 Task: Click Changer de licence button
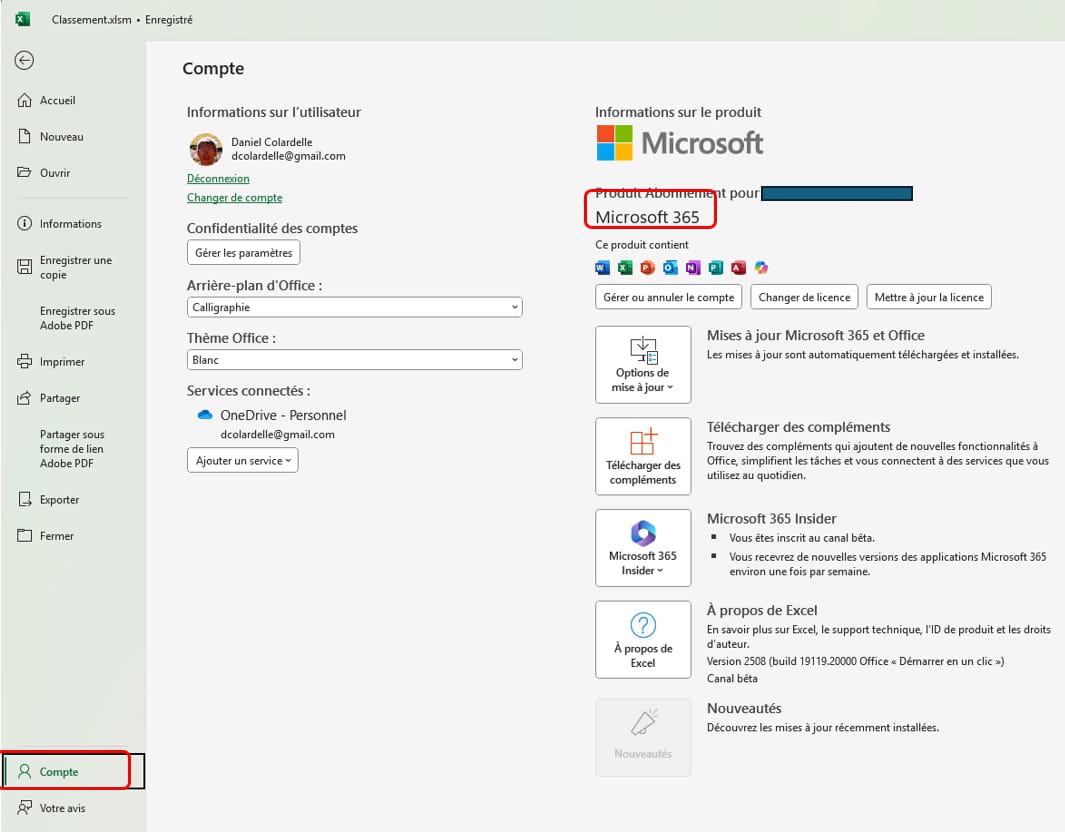coord(804,297)
